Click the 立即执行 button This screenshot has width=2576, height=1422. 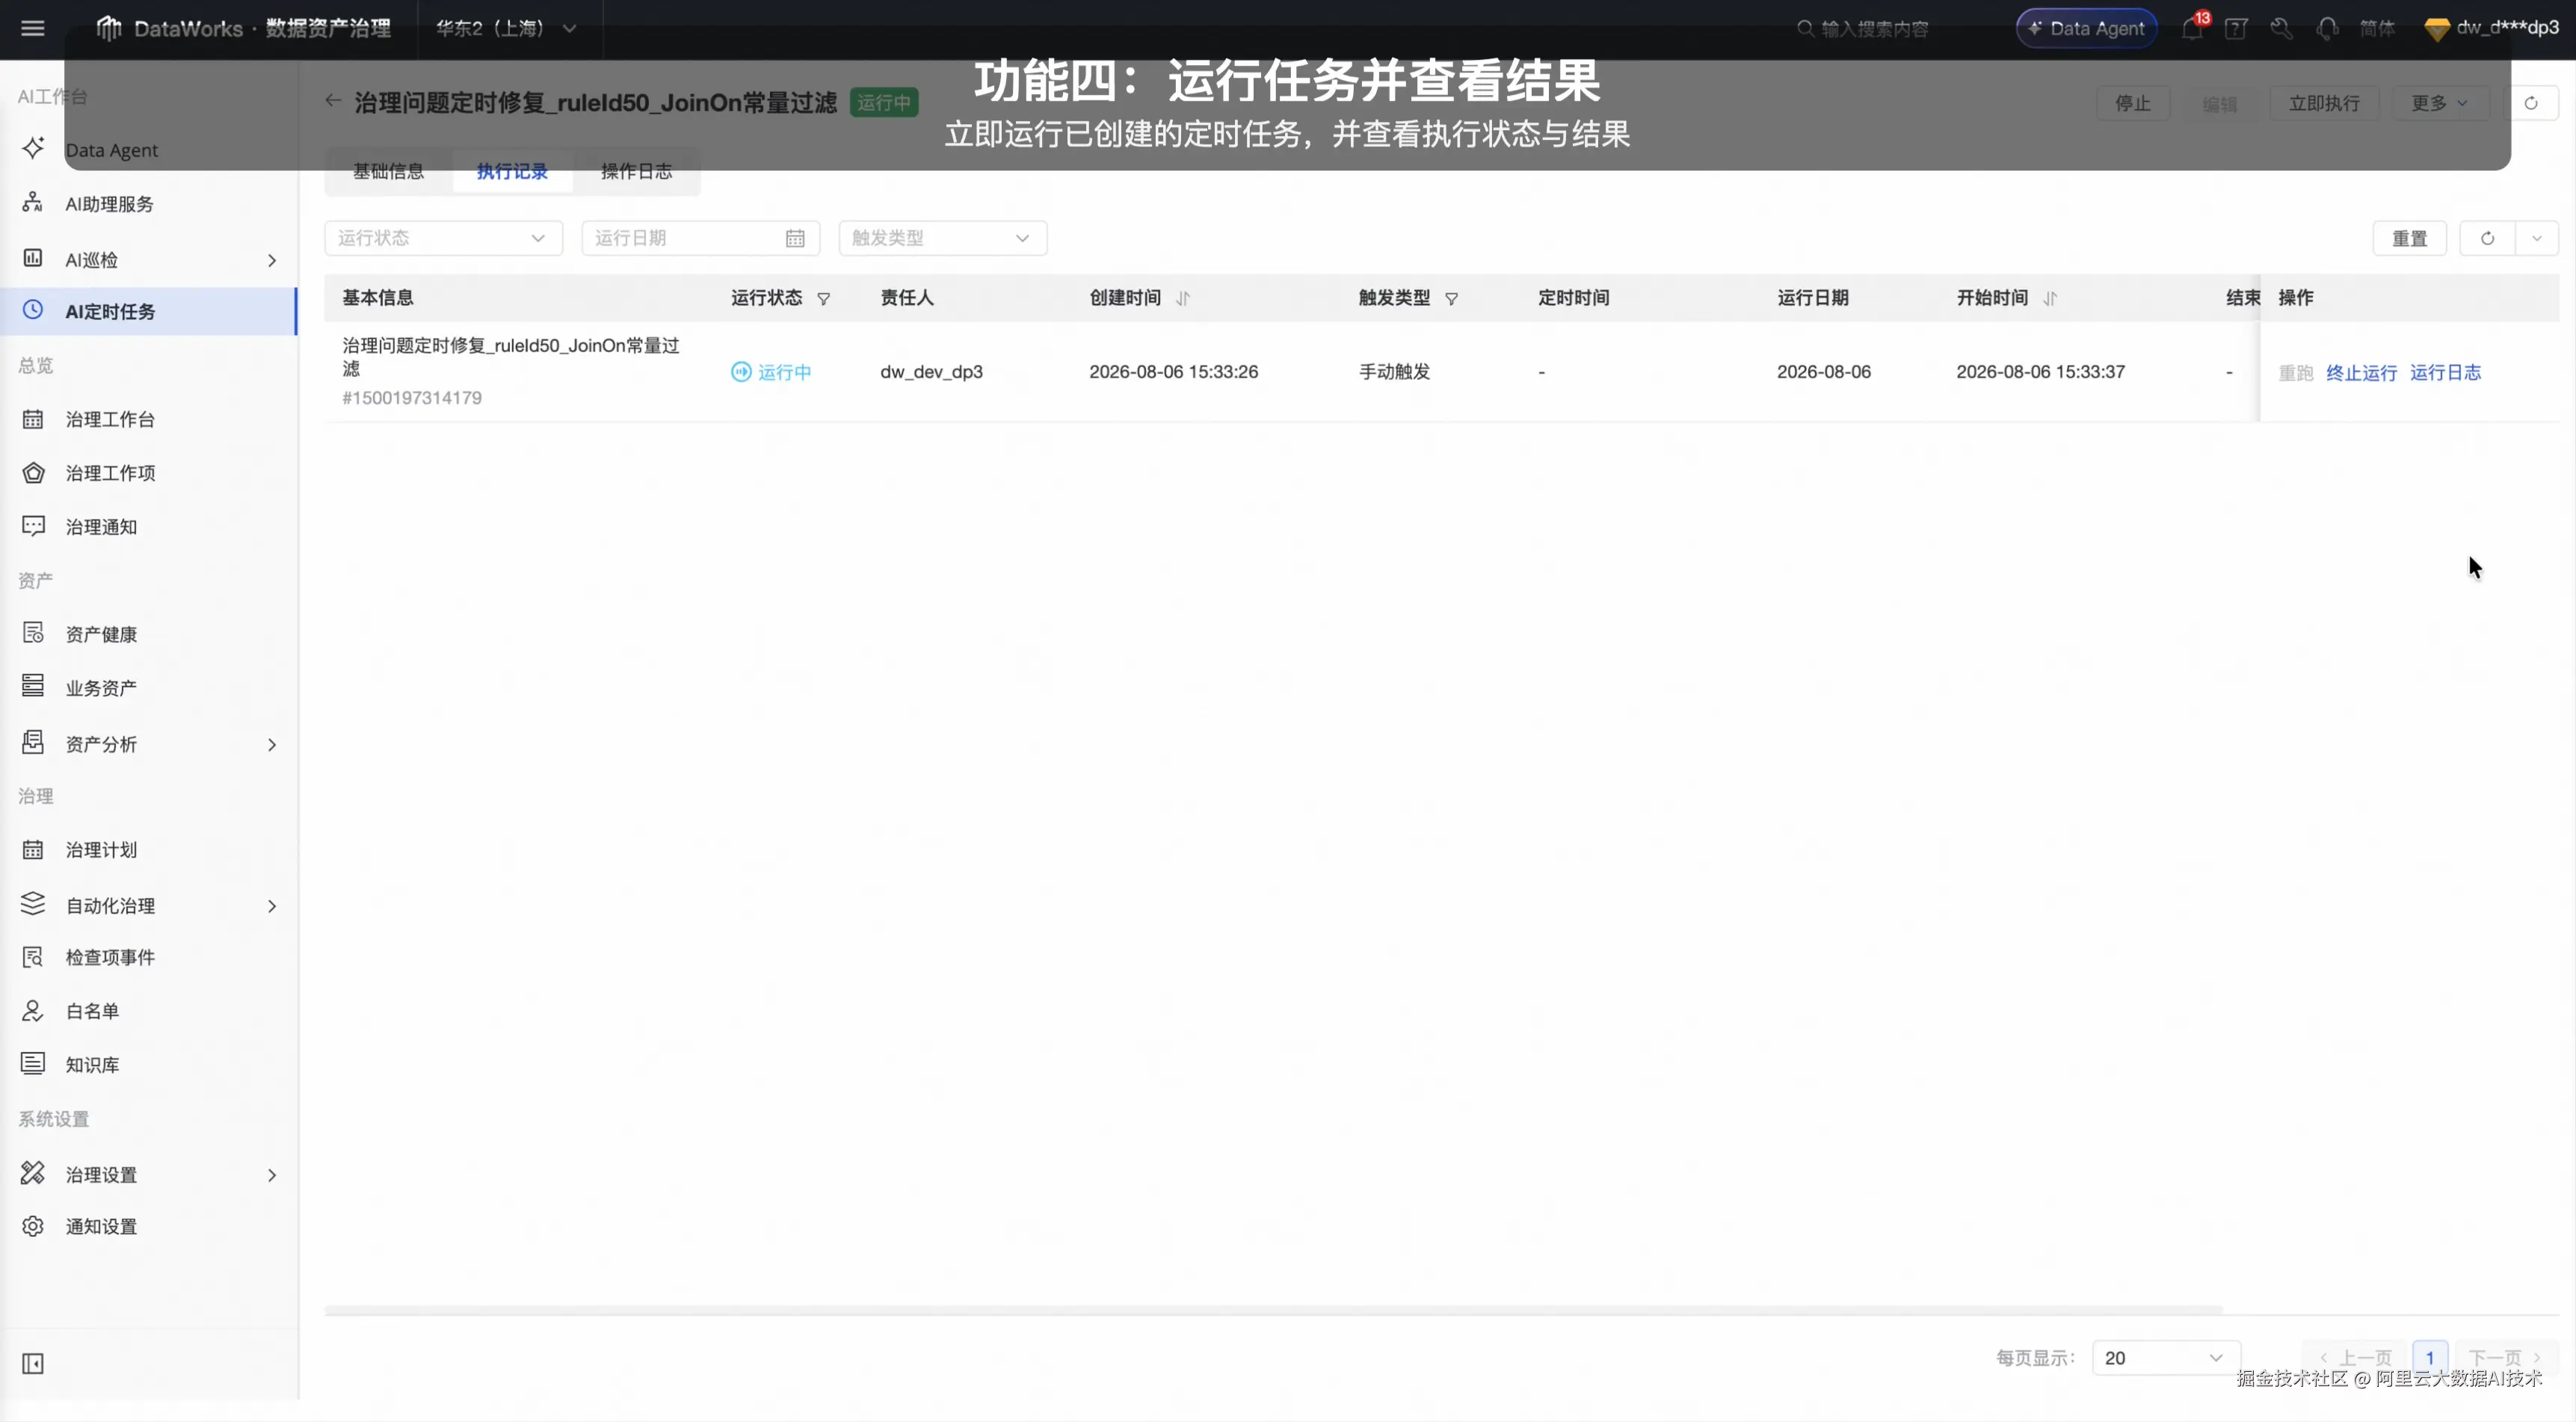pyautogui.click(x=2324, y=103)
